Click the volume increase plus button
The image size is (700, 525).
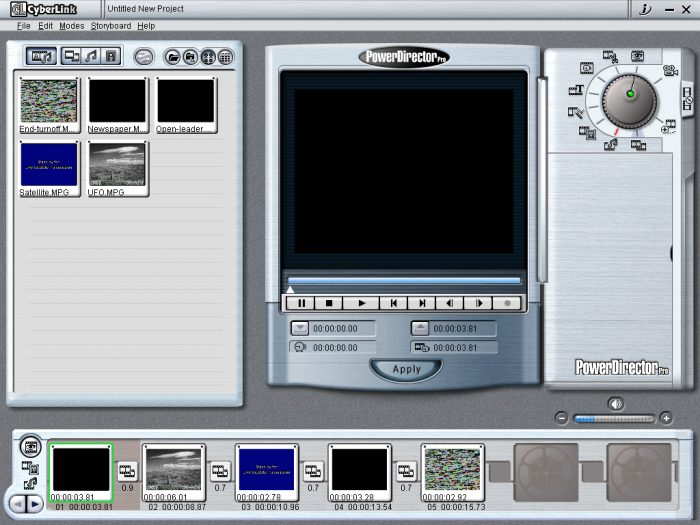[x=666, y=418]
